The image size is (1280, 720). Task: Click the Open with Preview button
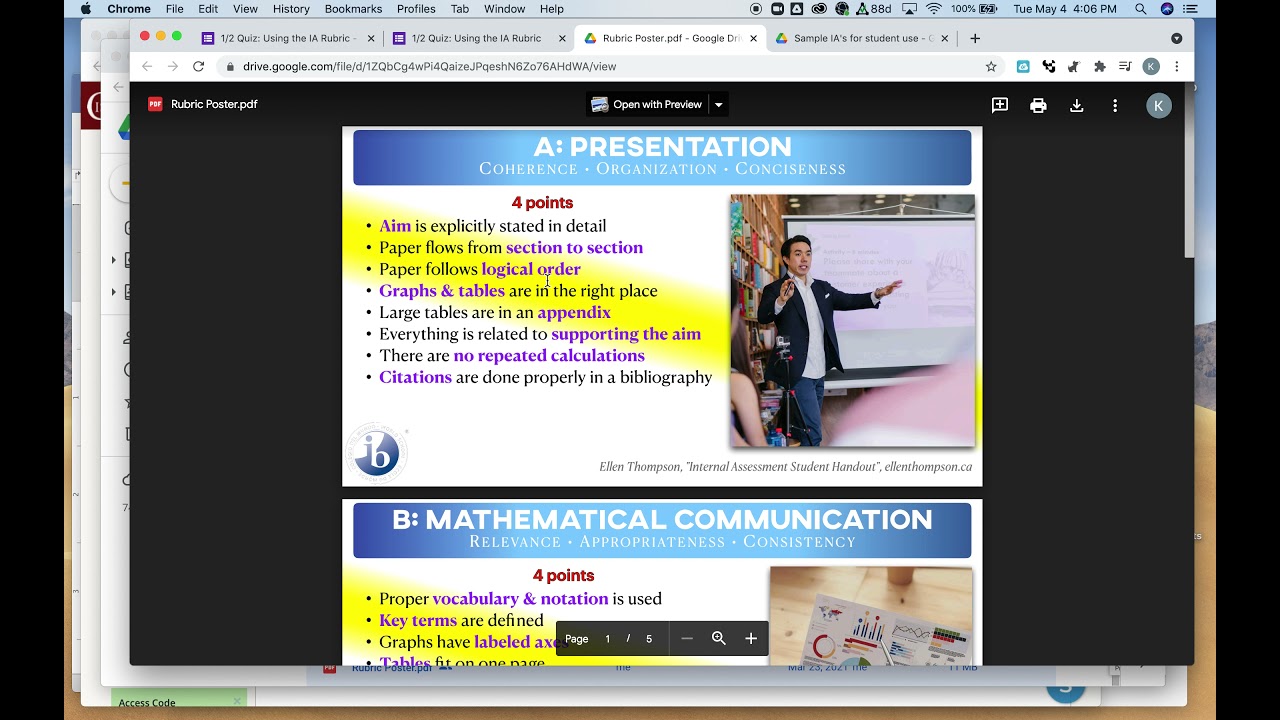[647, 105]
